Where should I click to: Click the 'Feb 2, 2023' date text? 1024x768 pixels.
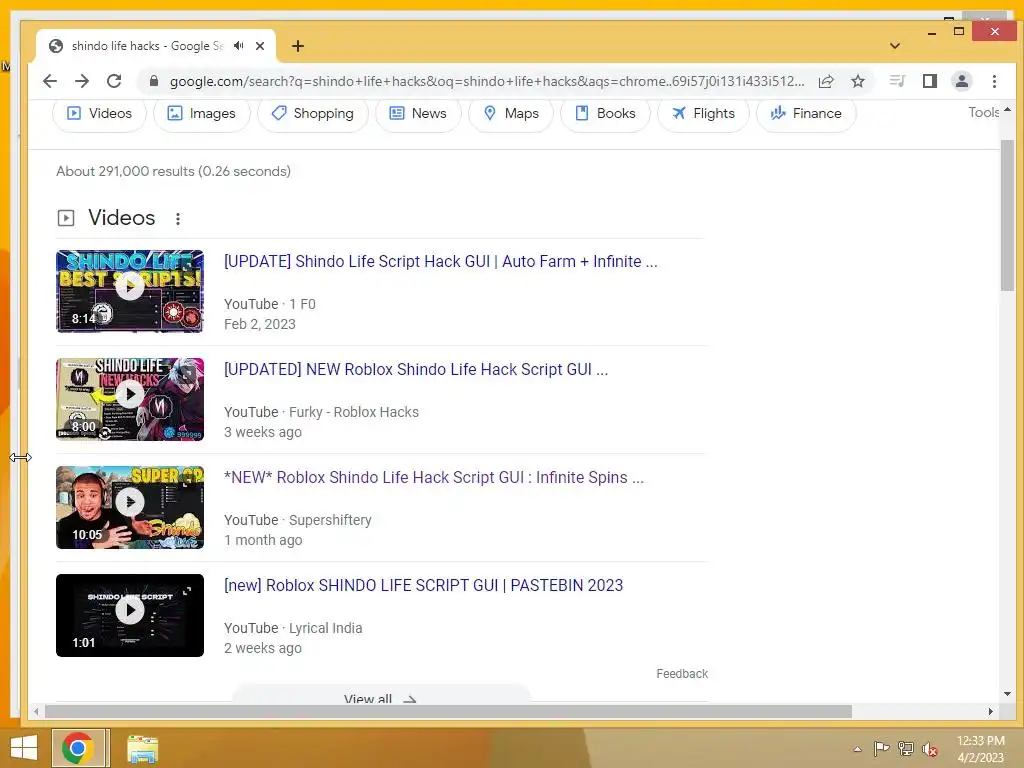(260, 324)
